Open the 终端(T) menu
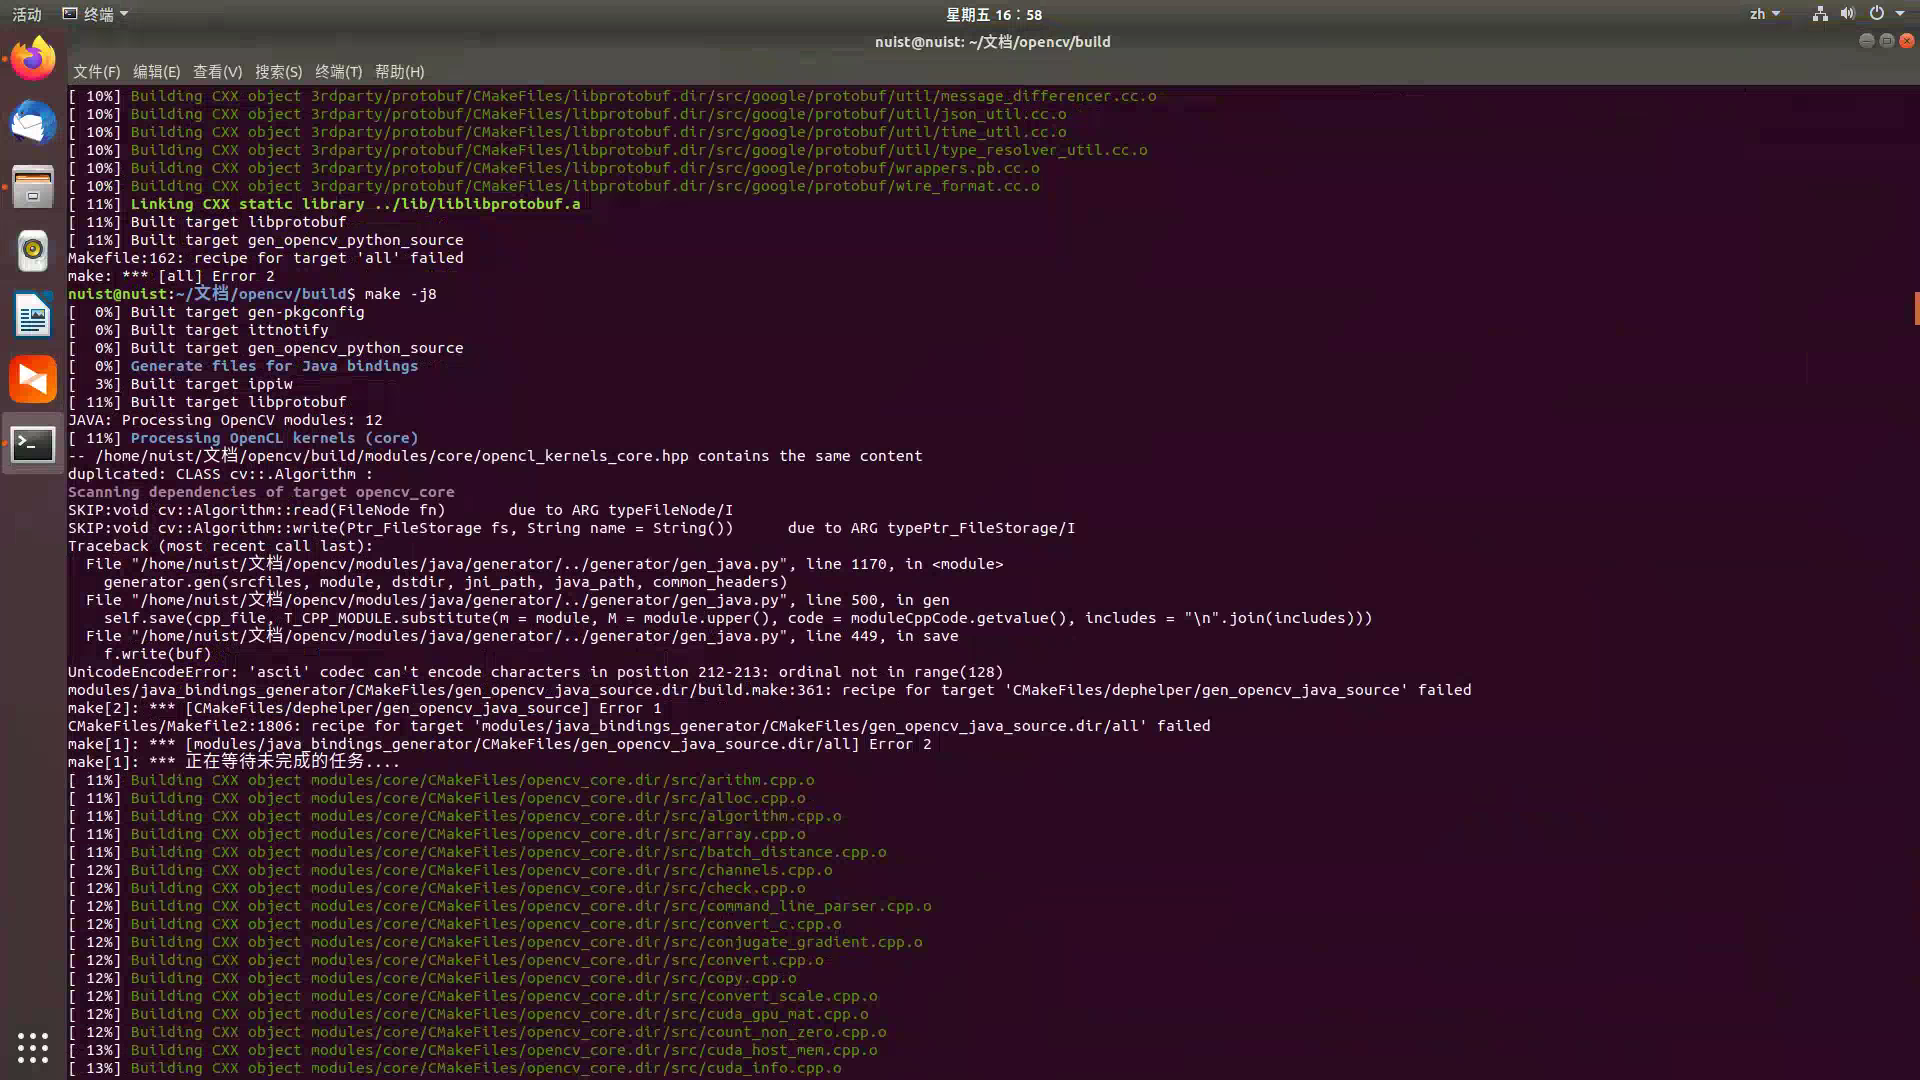The image size is (1920, 1080). click(x=338, y=72)
